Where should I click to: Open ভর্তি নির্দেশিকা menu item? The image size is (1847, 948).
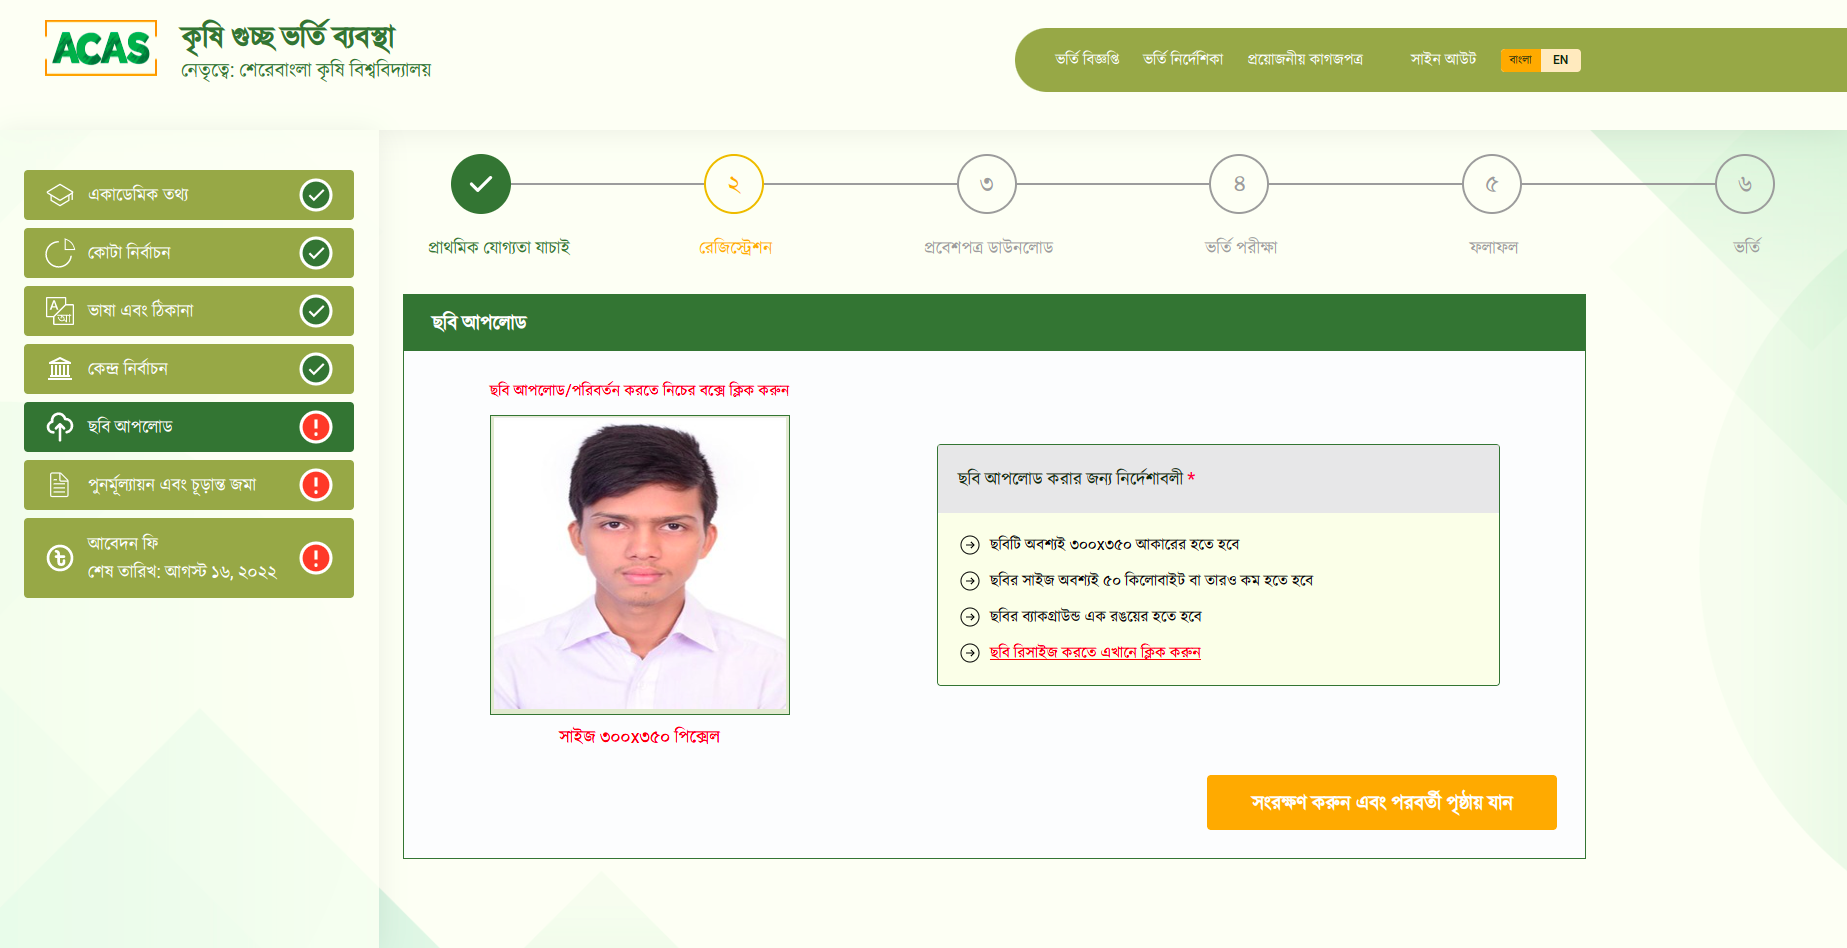click(x=1183, y=59)
